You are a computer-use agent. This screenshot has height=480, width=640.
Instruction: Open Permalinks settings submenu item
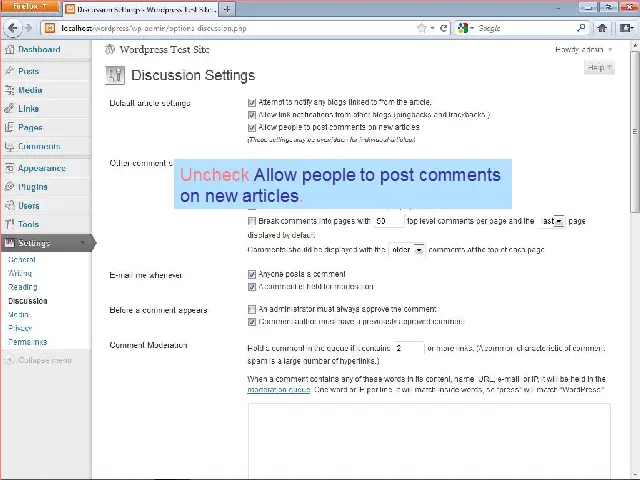tap(28, 342)
